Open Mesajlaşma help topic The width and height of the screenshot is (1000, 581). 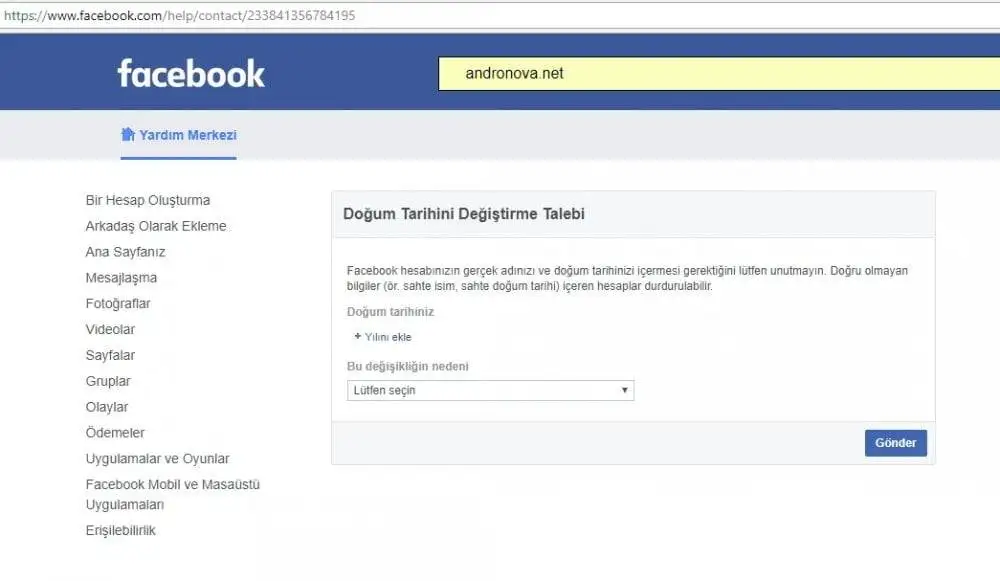pos(121,277)
